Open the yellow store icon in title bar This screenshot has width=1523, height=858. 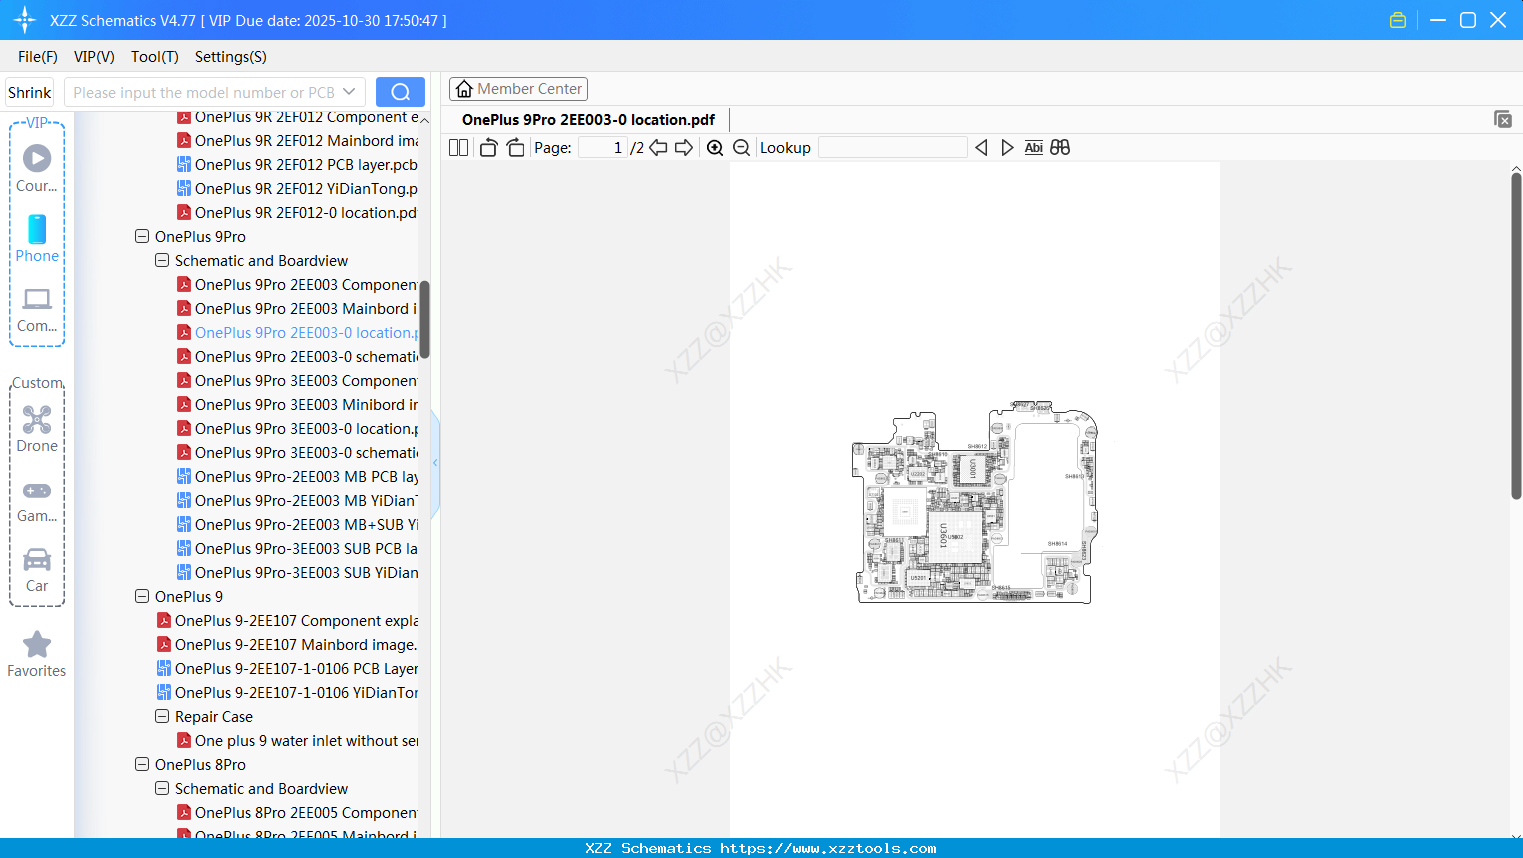point(1398,20)
